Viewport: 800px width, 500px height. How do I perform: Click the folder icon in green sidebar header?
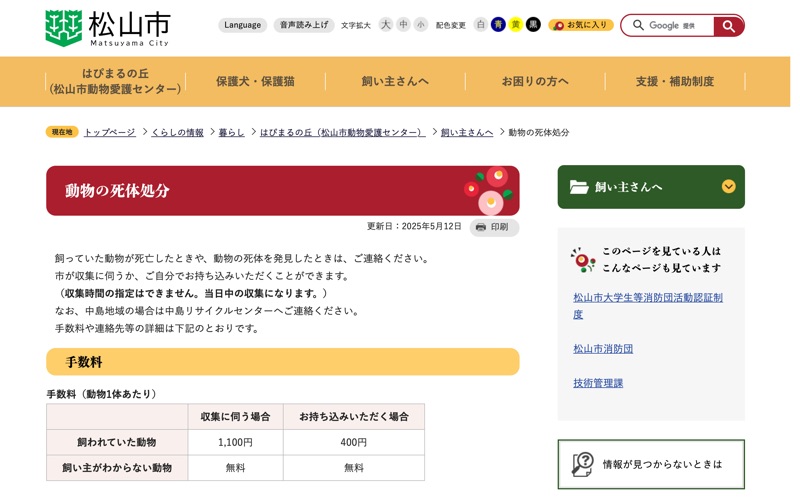pyautogui.click(x=579, y=187)
